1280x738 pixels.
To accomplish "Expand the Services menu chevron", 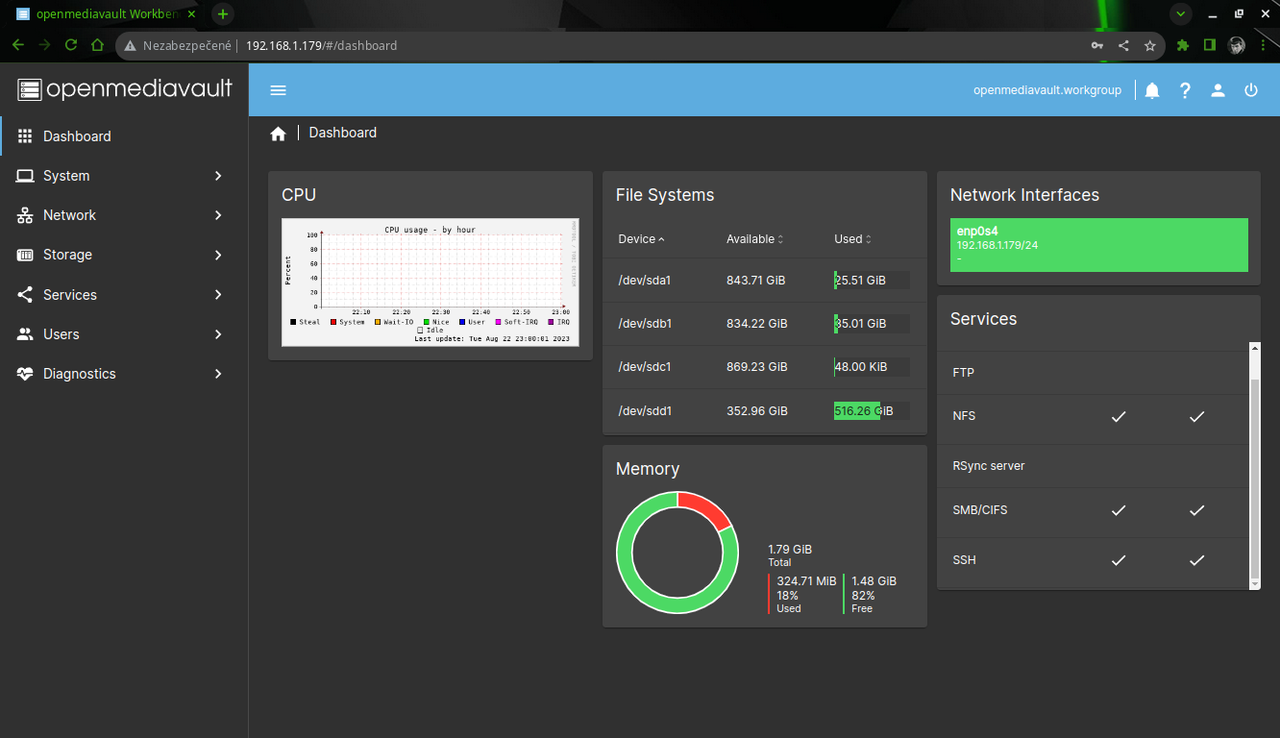I will coord(218,295).
